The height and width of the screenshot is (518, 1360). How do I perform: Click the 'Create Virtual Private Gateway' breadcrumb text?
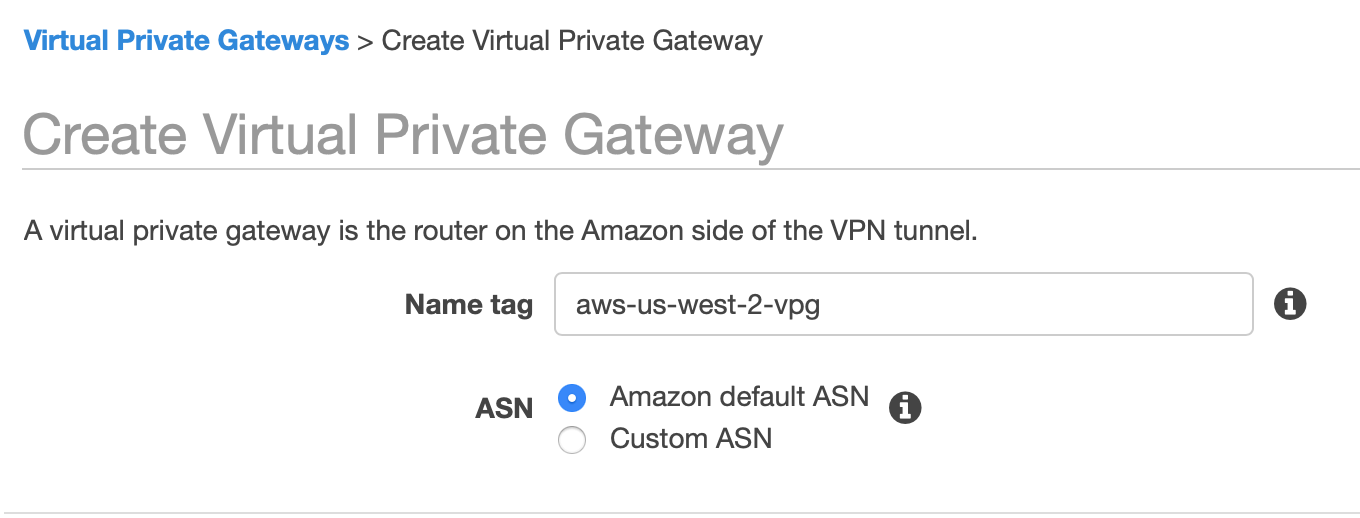click(572, 41)
